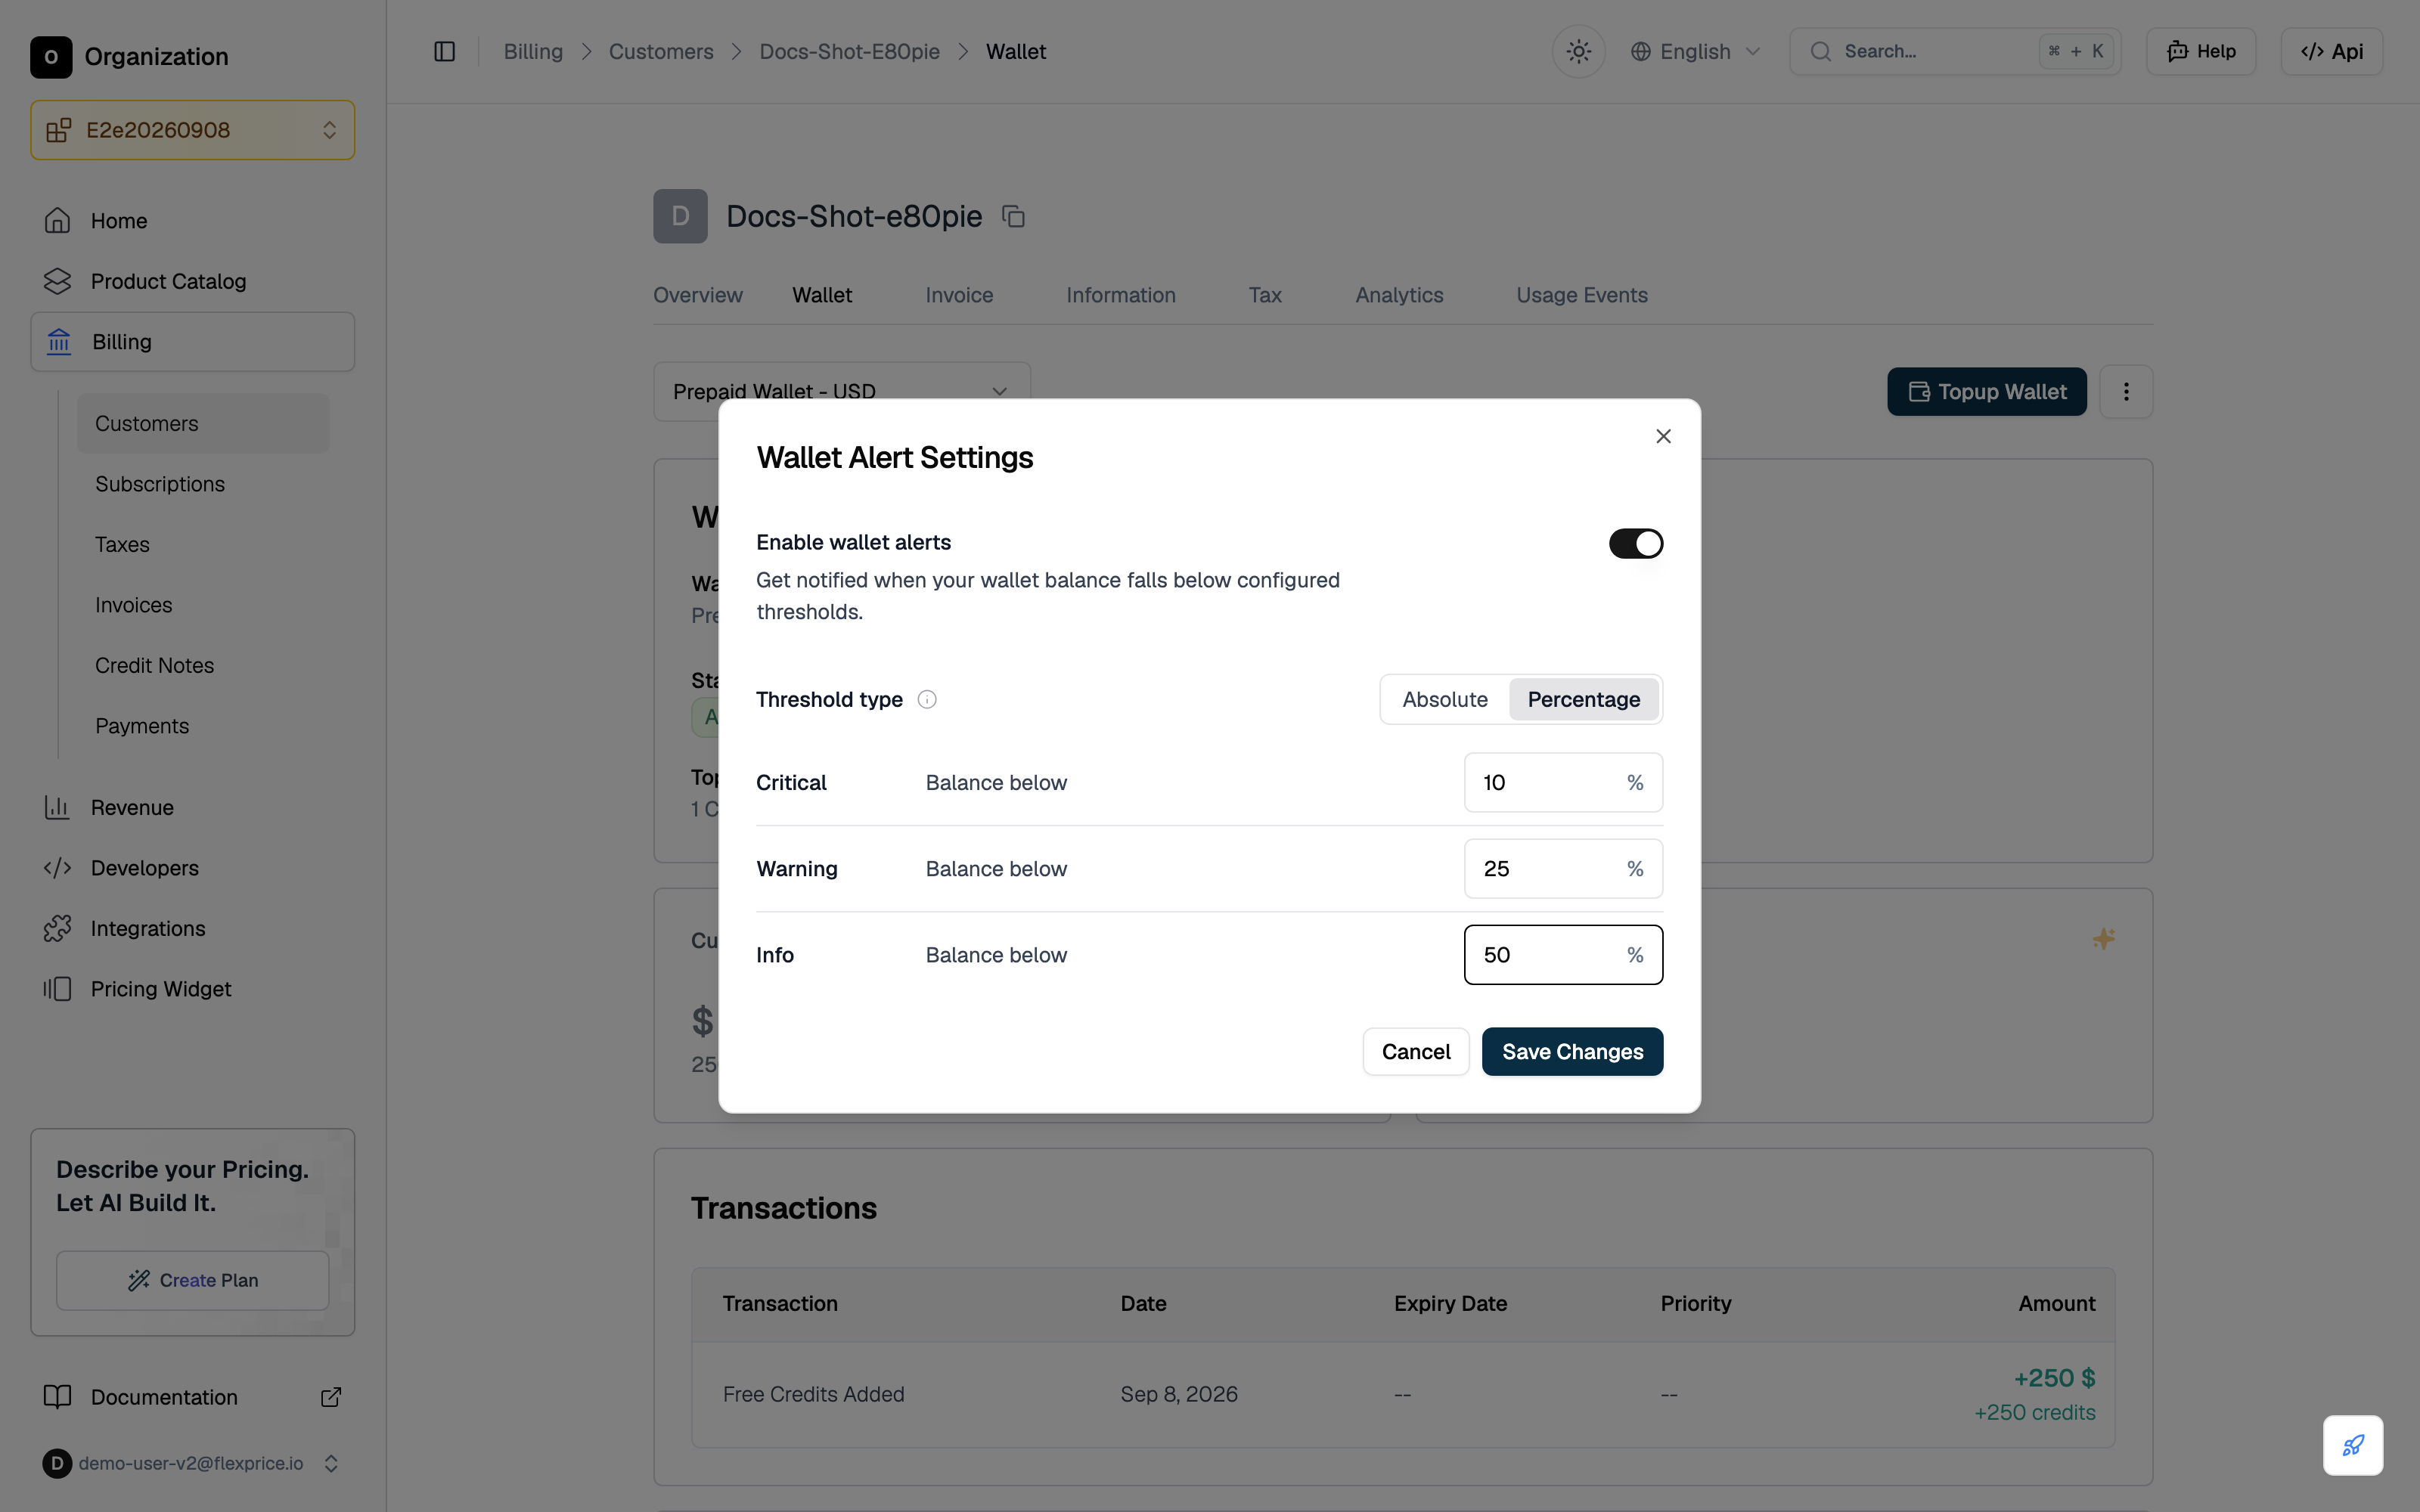2420x1512 pixels.
Task: Select Absolute threshold type
Action: click(1444, 699)
